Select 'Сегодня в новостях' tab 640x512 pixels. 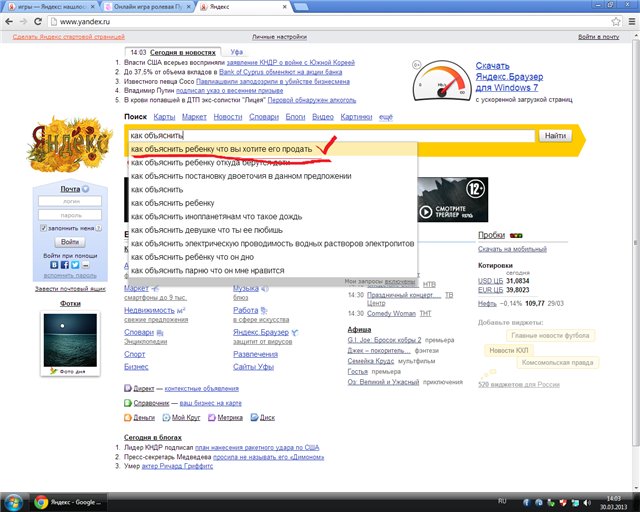[x=182, y=52]
